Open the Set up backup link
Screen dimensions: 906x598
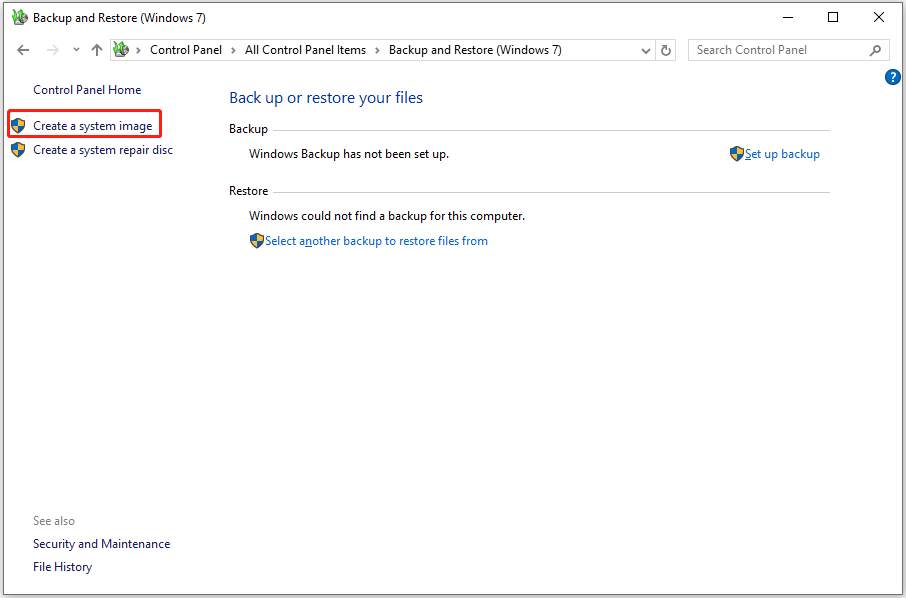[x=782, y=154]
